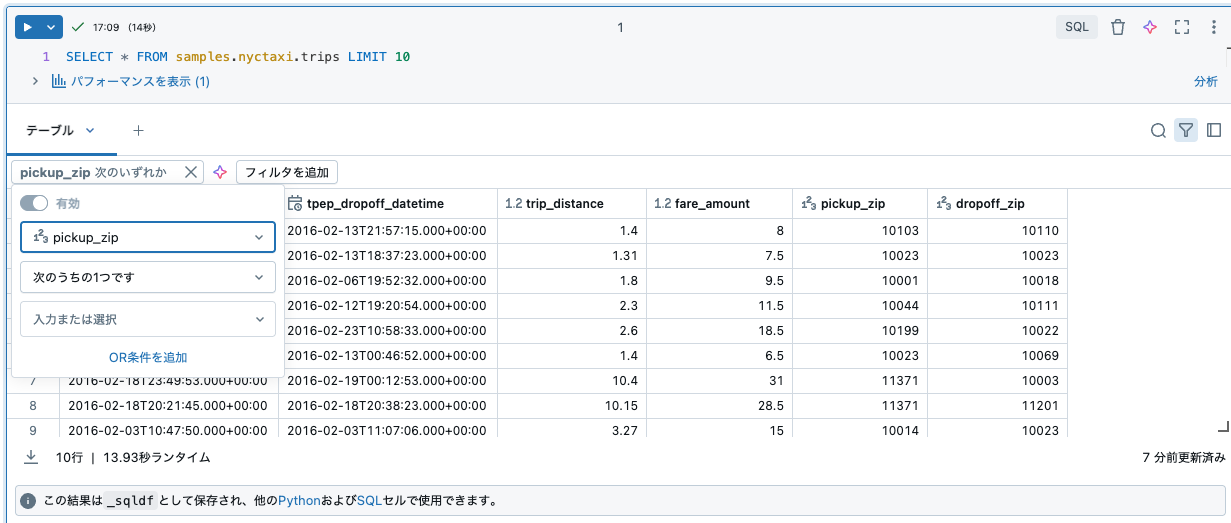Select trip_distance cell 10.15
The width and height of the screenshot is (1231, 523).
572,405
